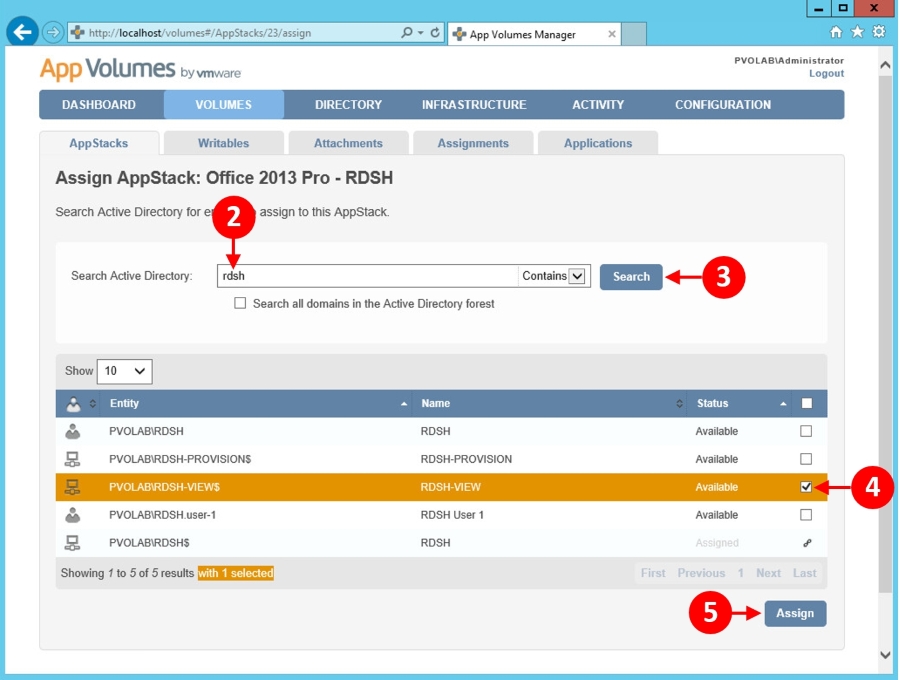900x680 pixels.
Task: Sort the table by Status column
Action: pos(740,403)
